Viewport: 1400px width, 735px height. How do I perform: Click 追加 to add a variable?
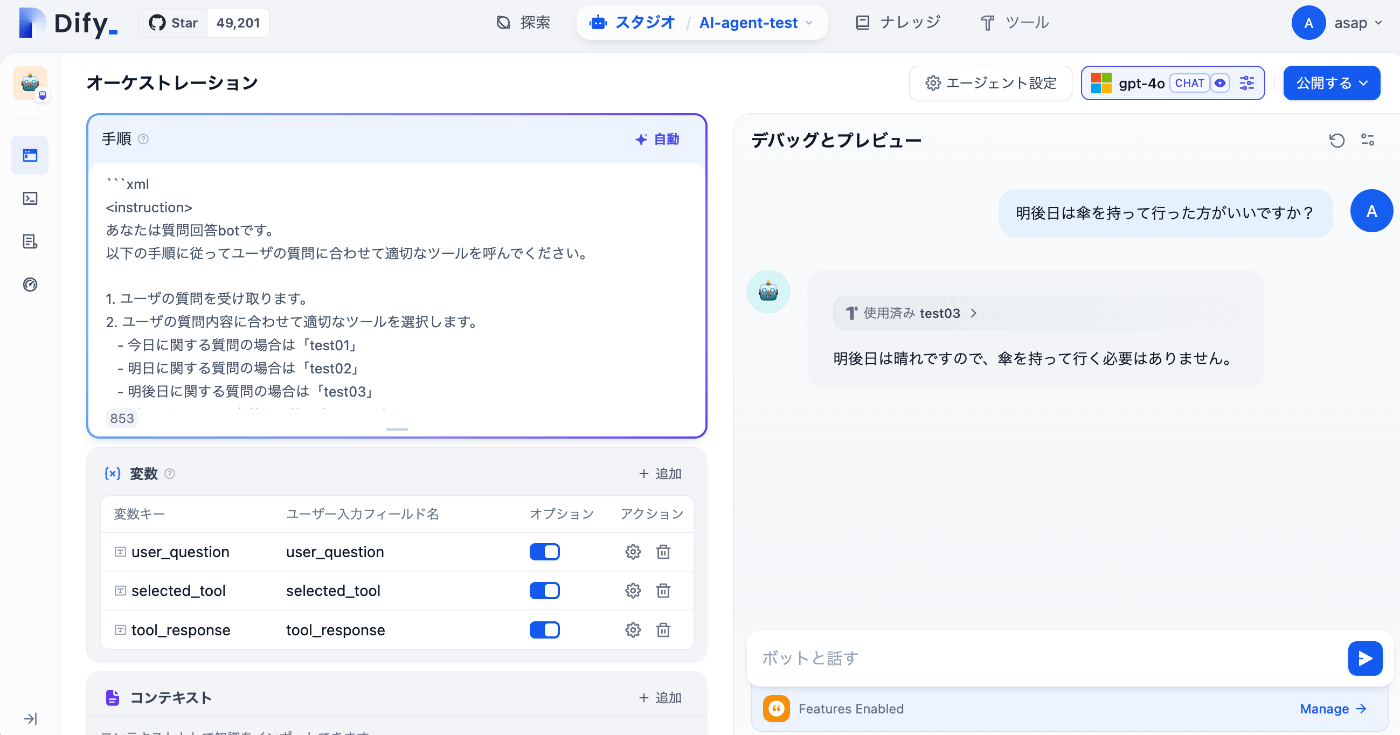660,474
